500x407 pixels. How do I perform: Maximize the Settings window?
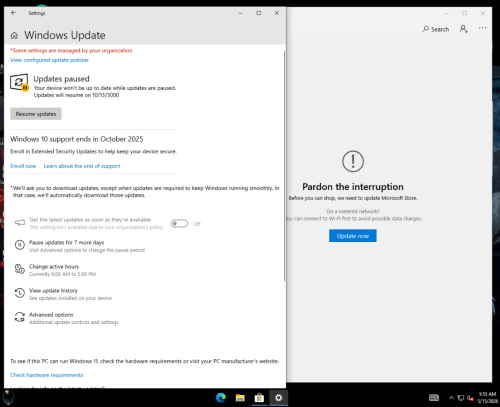tap(259, 13)
